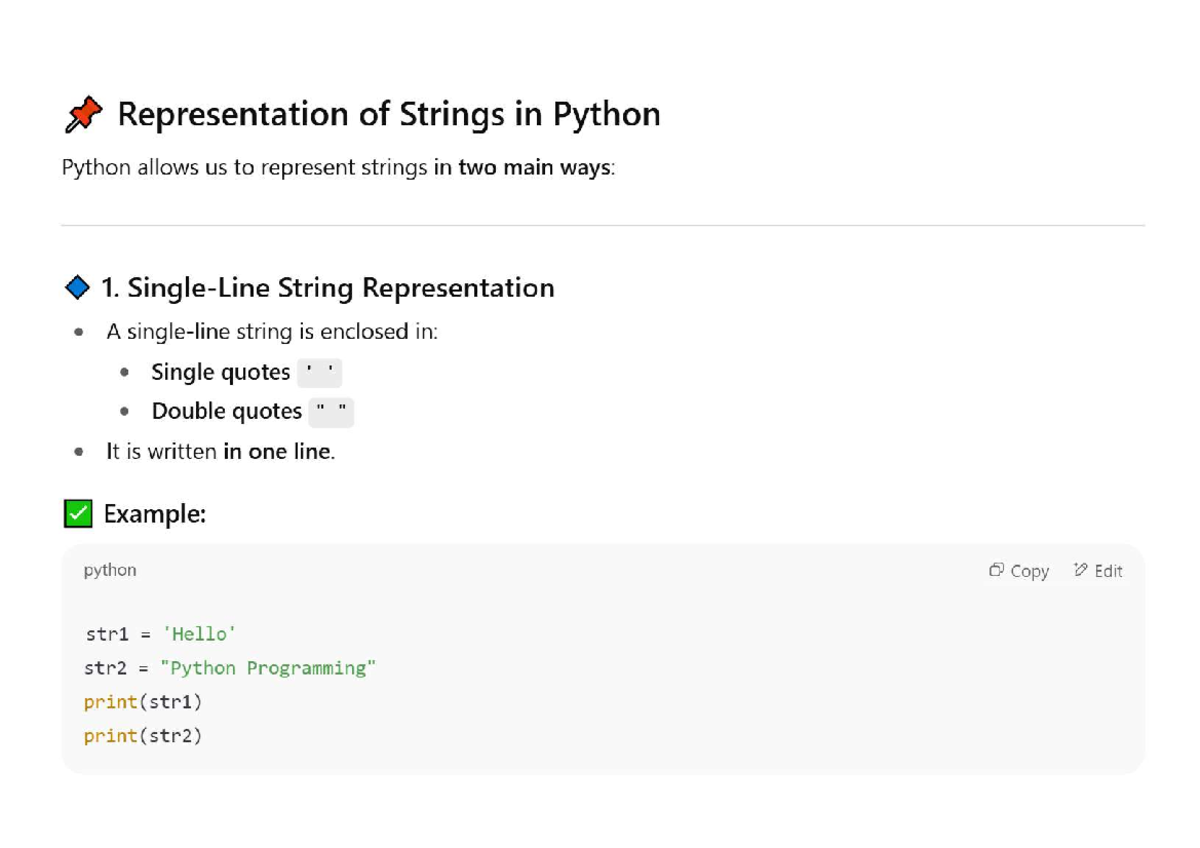Image resolution: width=1200 pixels, height=848 pixels.
Task: Click the first print statement in the code
Action: [x=145, y=702]
